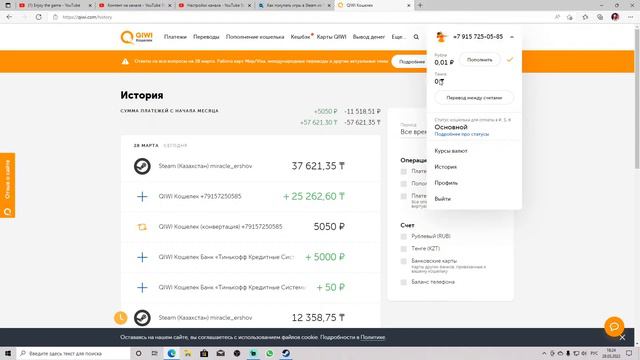Switch to Настройки канала YouTube tab
Screen dimensions: 640x360
[x=216, y=5]
